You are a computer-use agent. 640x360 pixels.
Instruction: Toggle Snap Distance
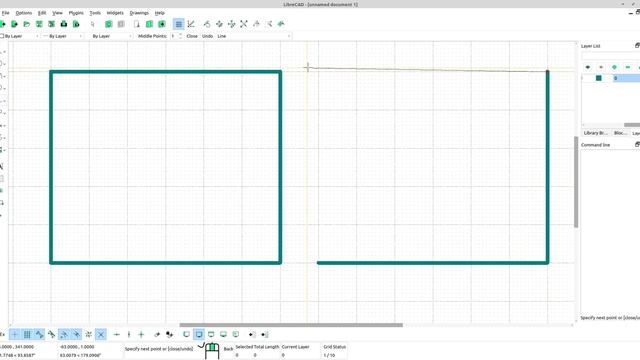tap(89, 335)
